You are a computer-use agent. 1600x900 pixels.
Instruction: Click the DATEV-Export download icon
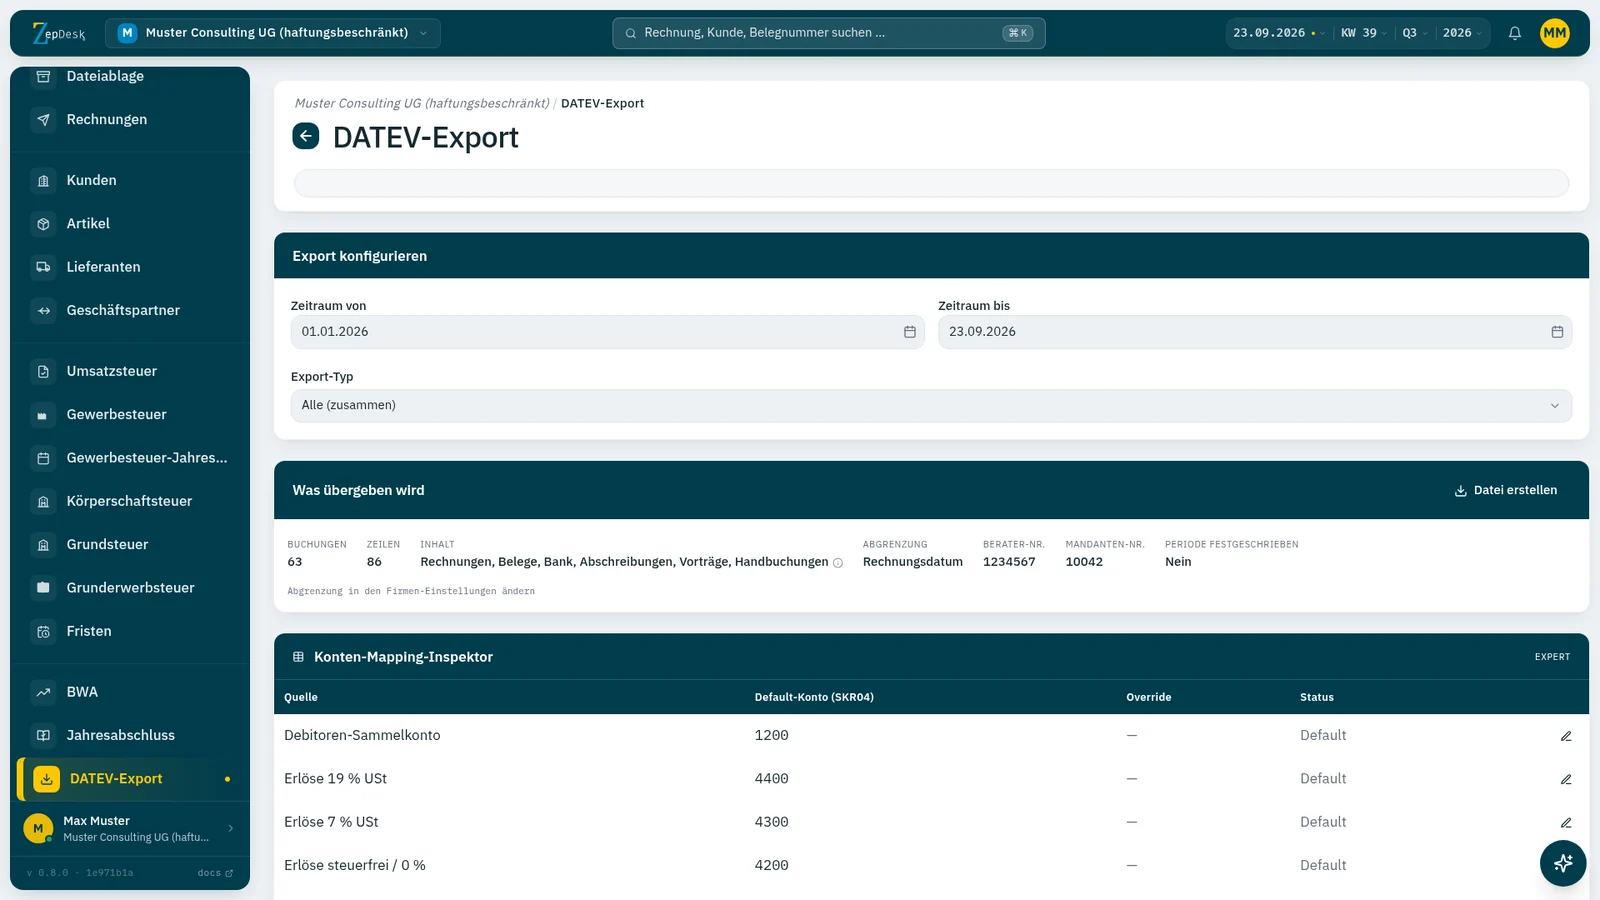pos(46,779)
